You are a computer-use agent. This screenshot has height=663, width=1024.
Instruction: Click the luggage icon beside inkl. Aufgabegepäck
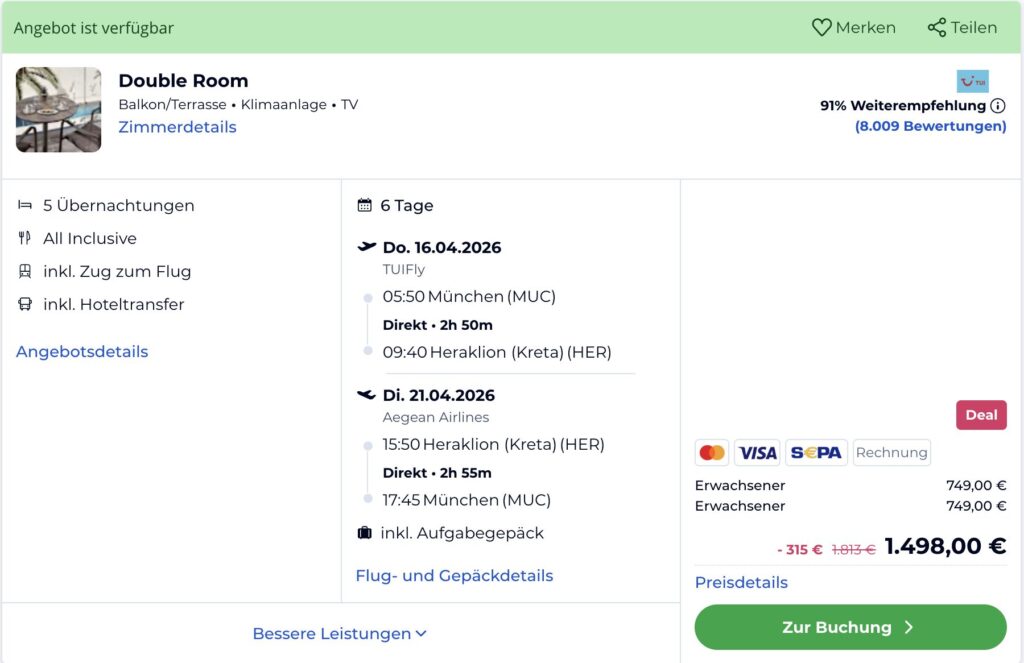click(x=364, y=533)
